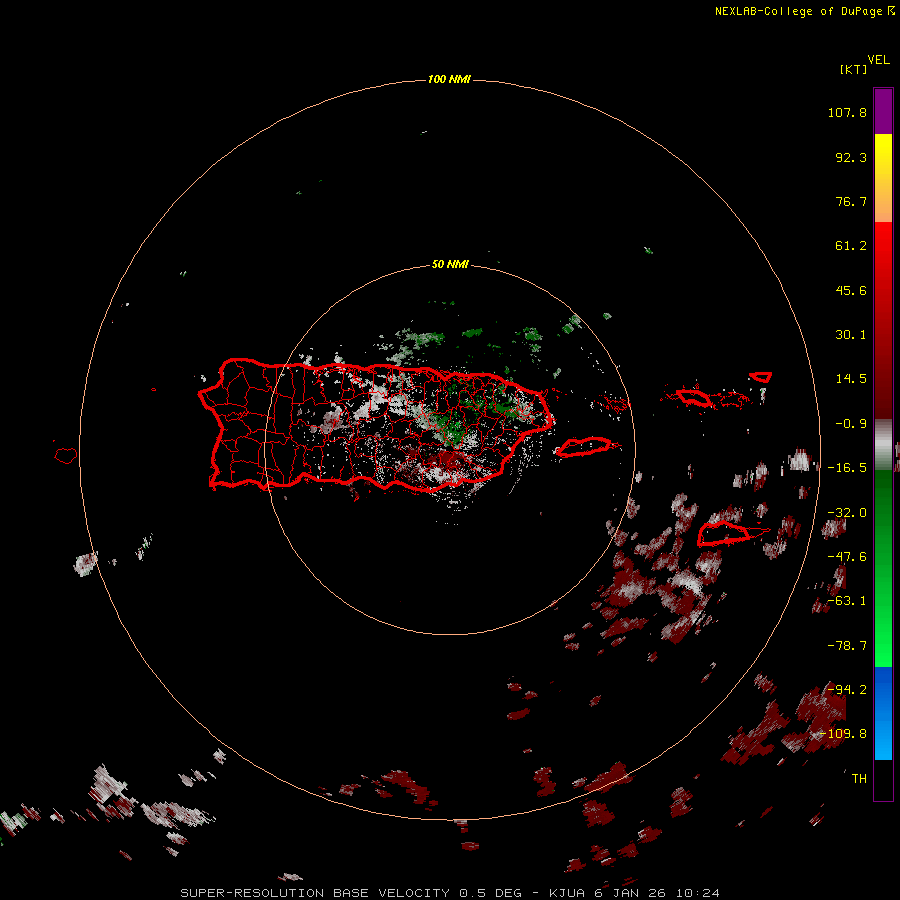Image resolution: width=900 pixels, height=900 pixels.
Task: Click the 76.7 velocity scale value
Action: pyautogui.click(x=851, y=201)
